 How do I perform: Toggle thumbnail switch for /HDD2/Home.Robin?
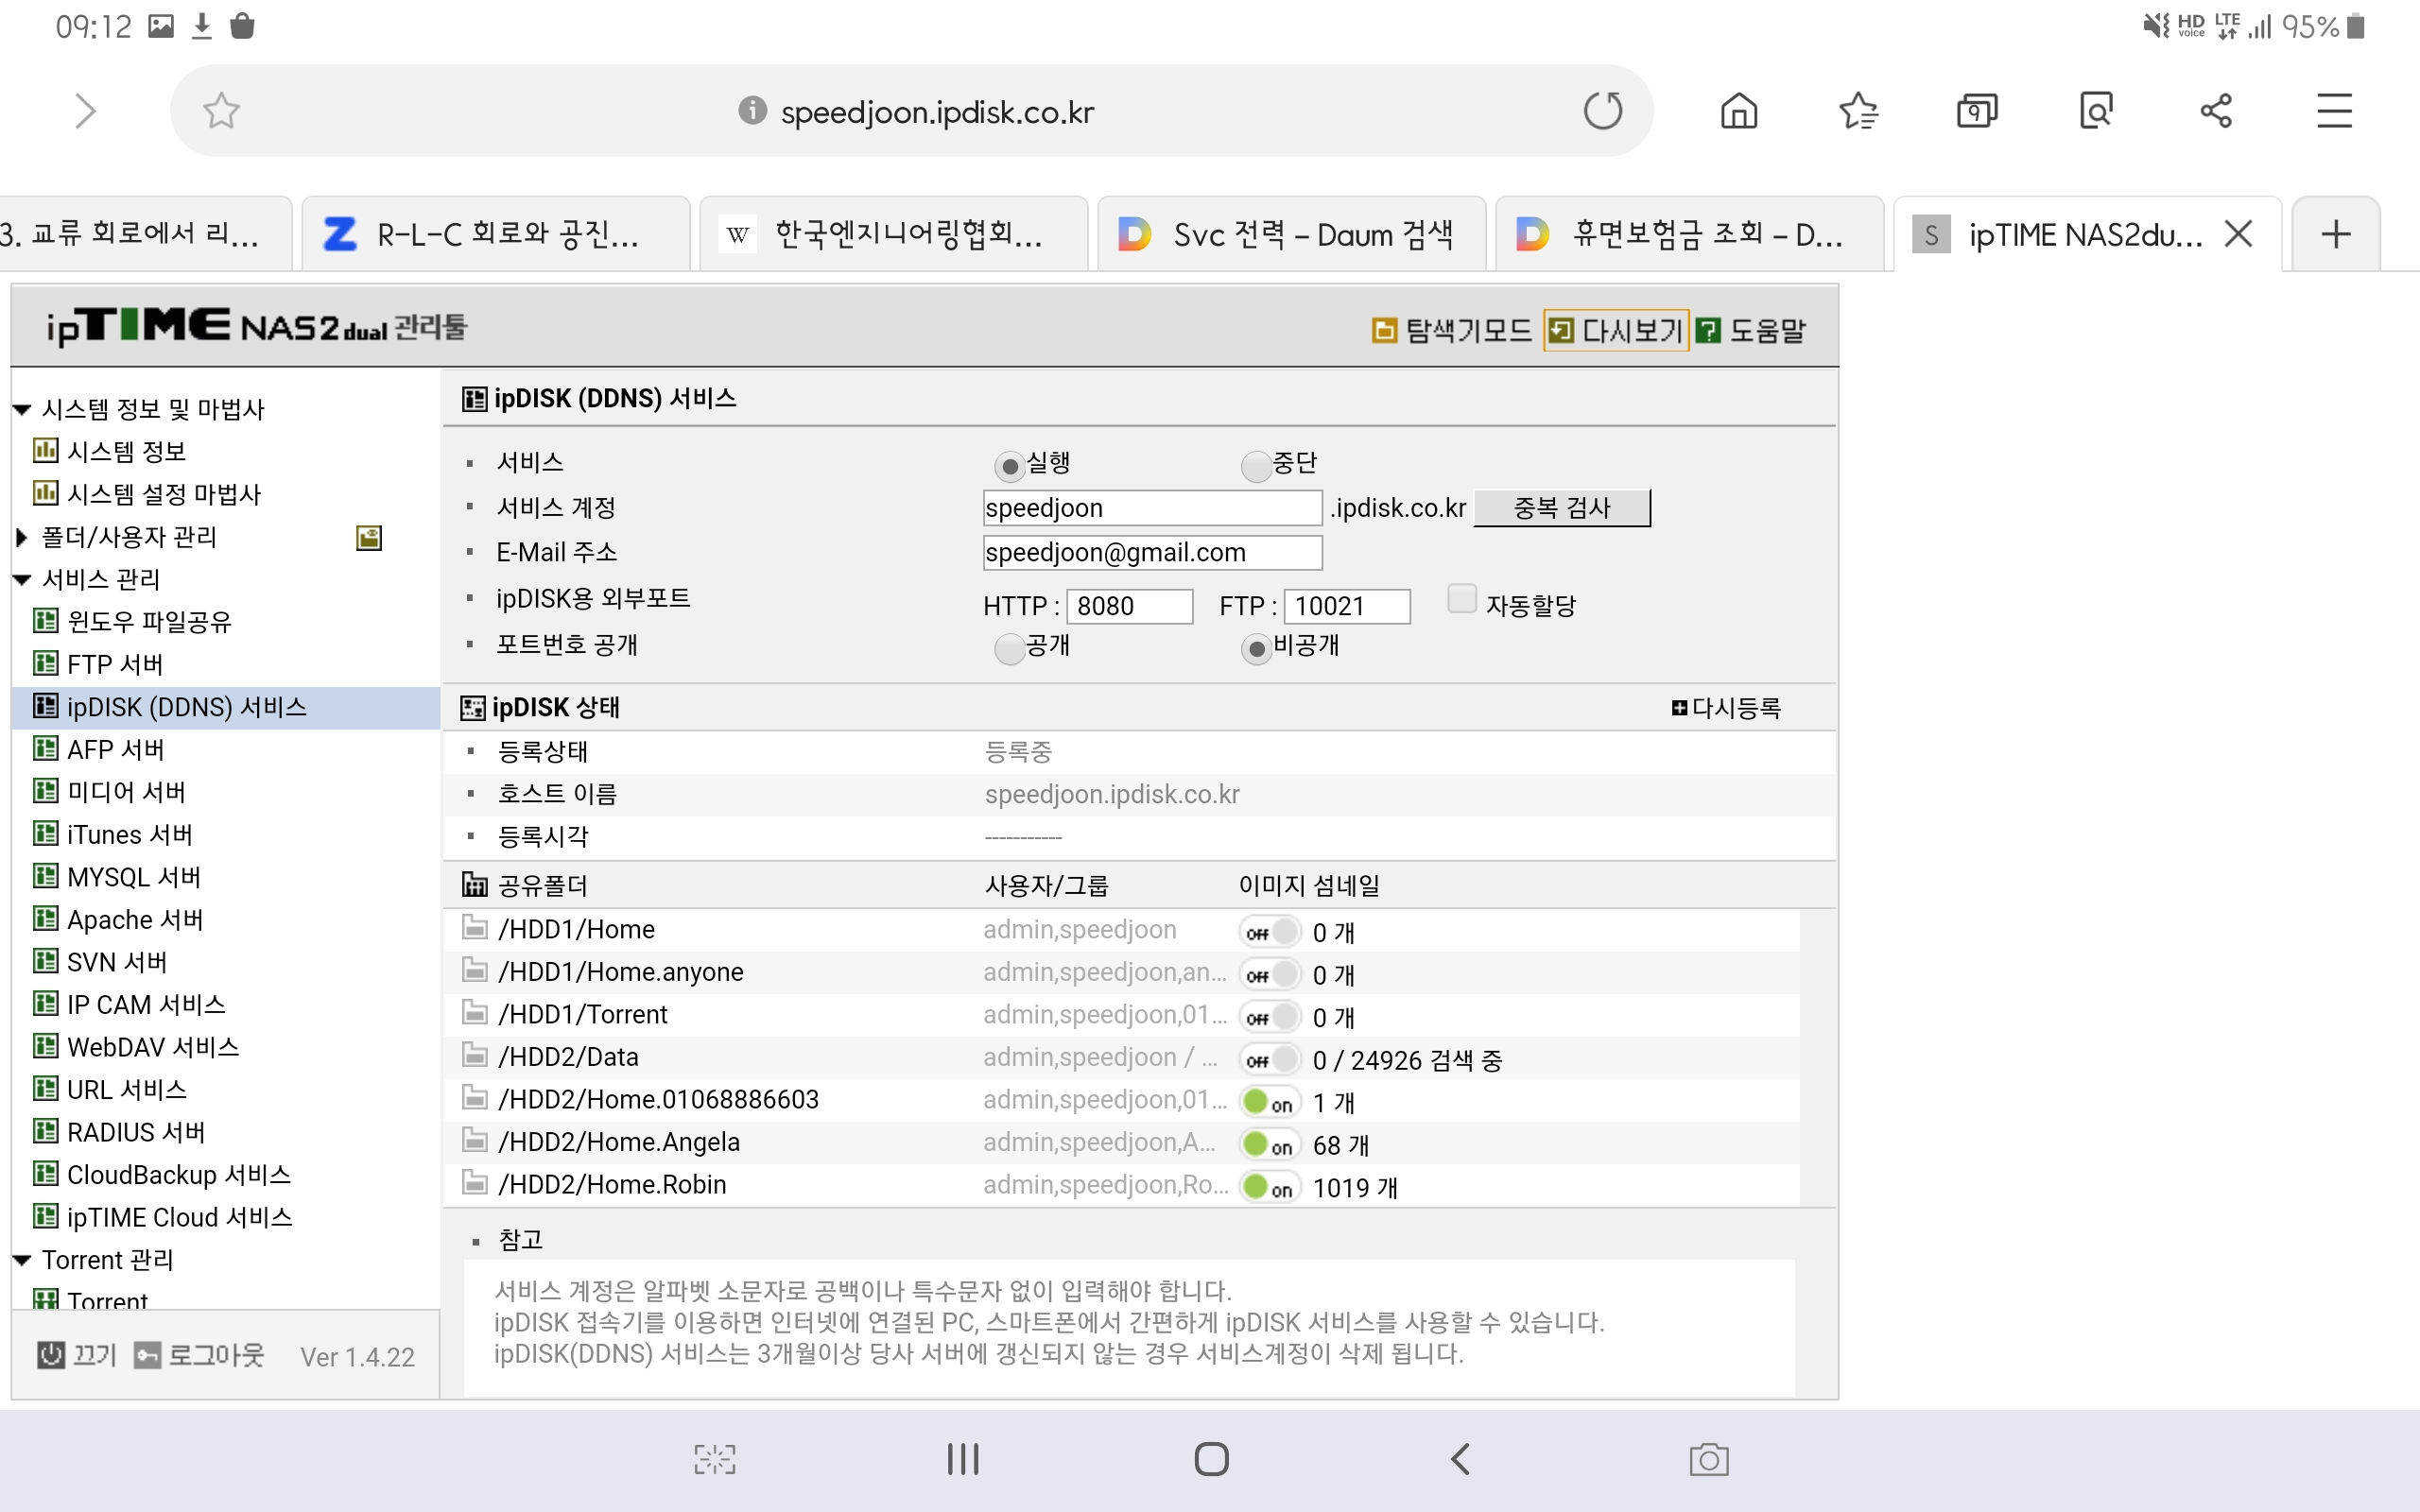[1270, 1187]
